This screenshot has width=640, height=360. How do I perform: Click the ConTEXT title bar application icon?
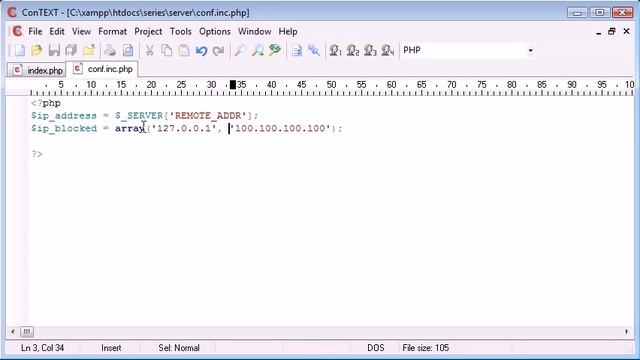tap(12, 12)
